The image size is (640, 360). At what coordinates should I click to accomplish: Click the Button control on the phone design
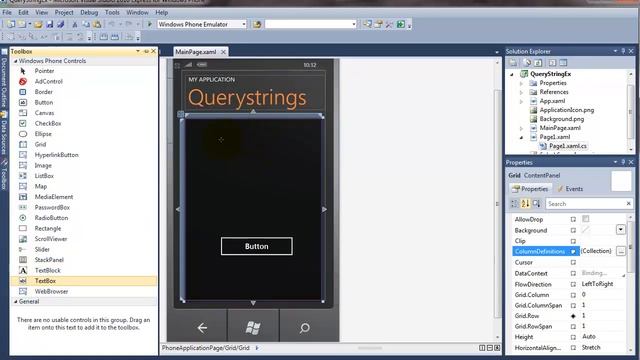pyautogui.click(x=257, y=247)
